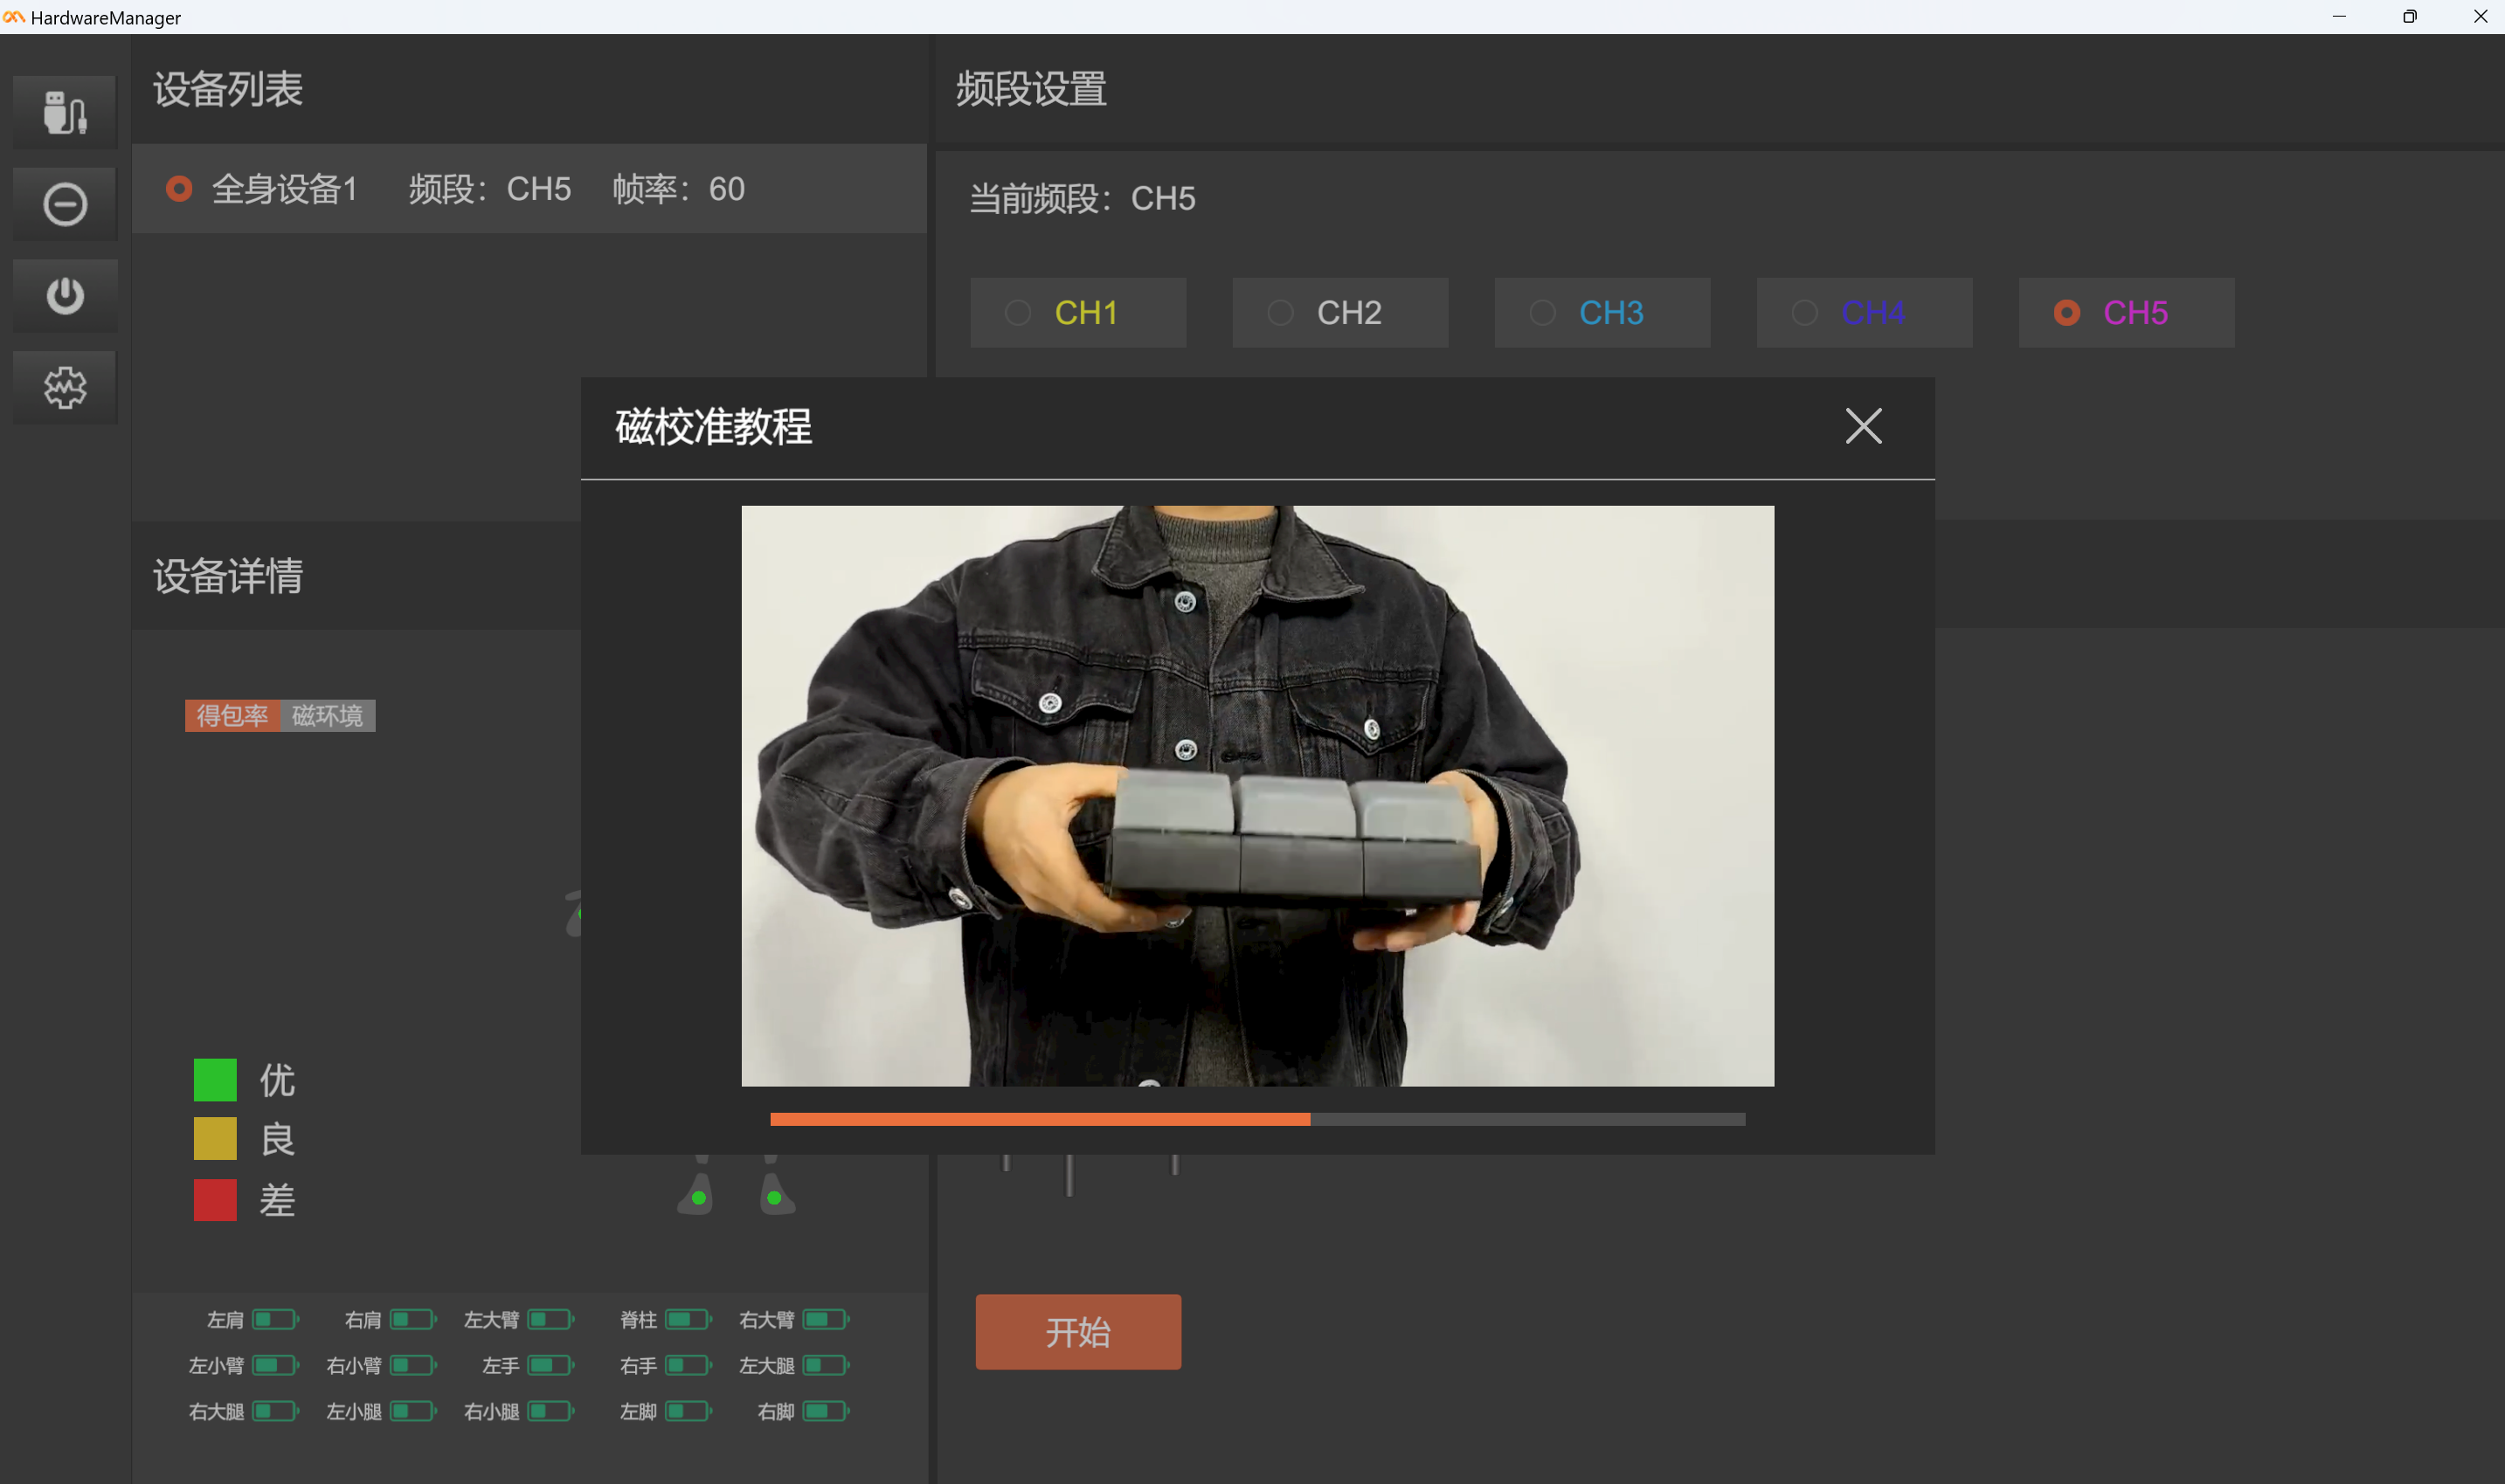Click the disconnect minus-circle sidebar icon
The height and width of the screenshot is (1484, 2505).
pos(65,204)
